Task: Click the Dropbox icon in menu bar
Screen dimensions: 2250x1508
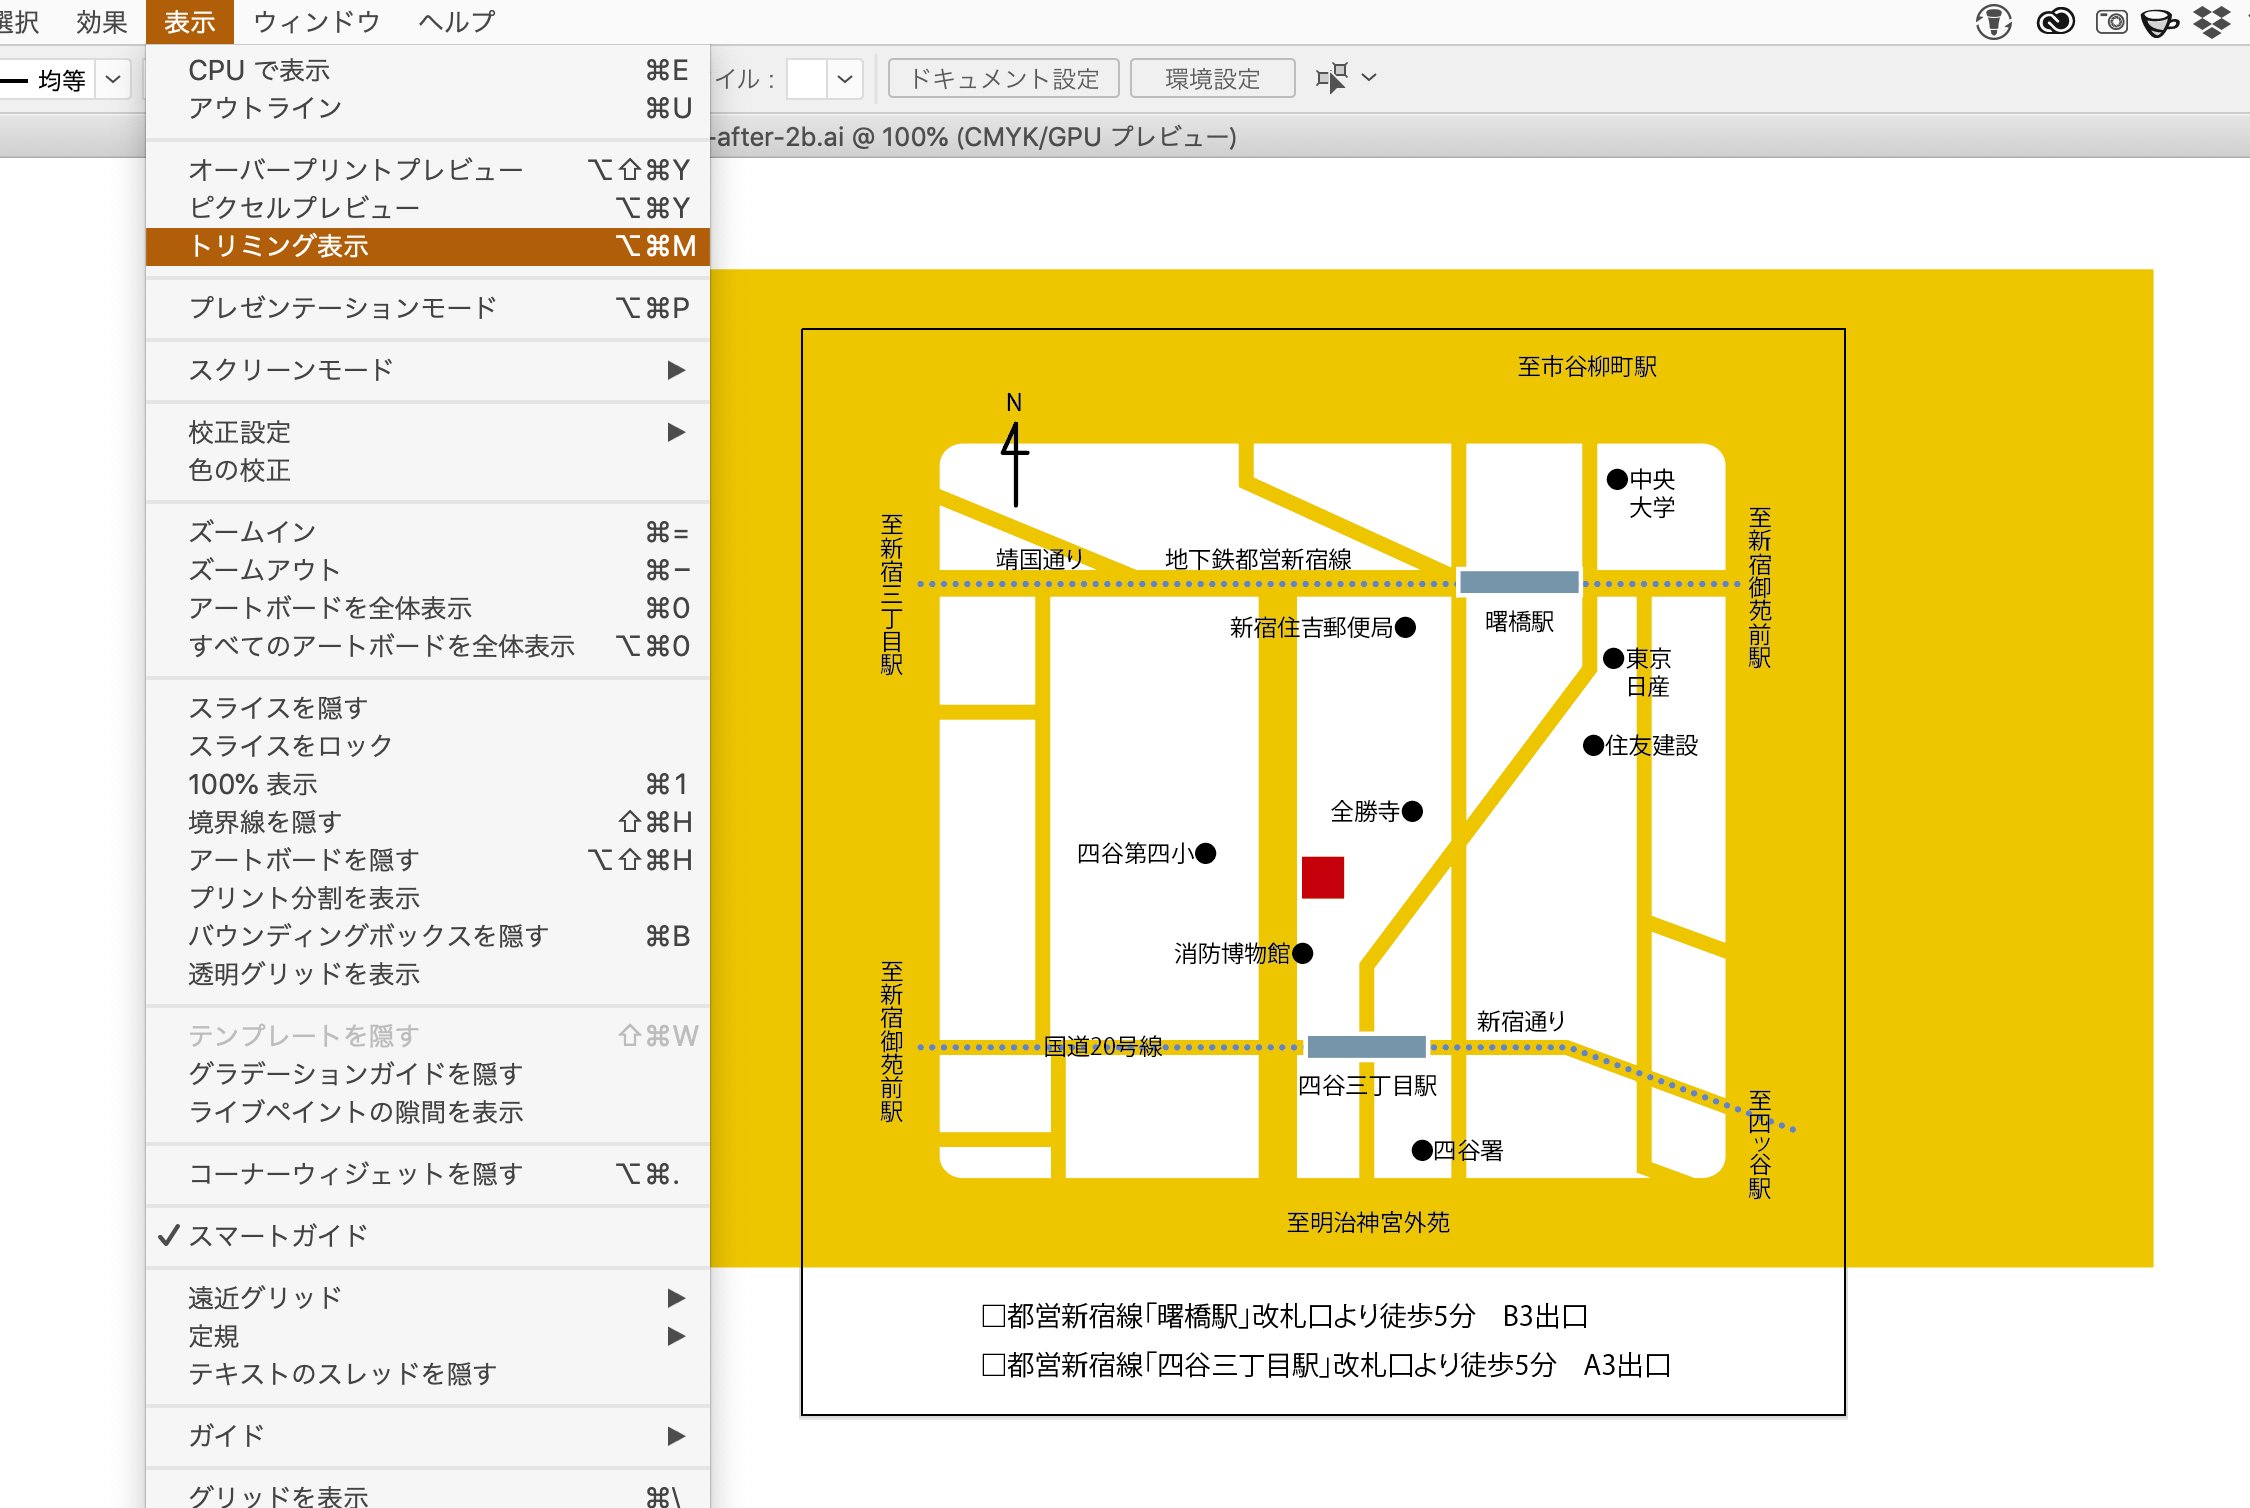Action: [x=2210, y=22]
